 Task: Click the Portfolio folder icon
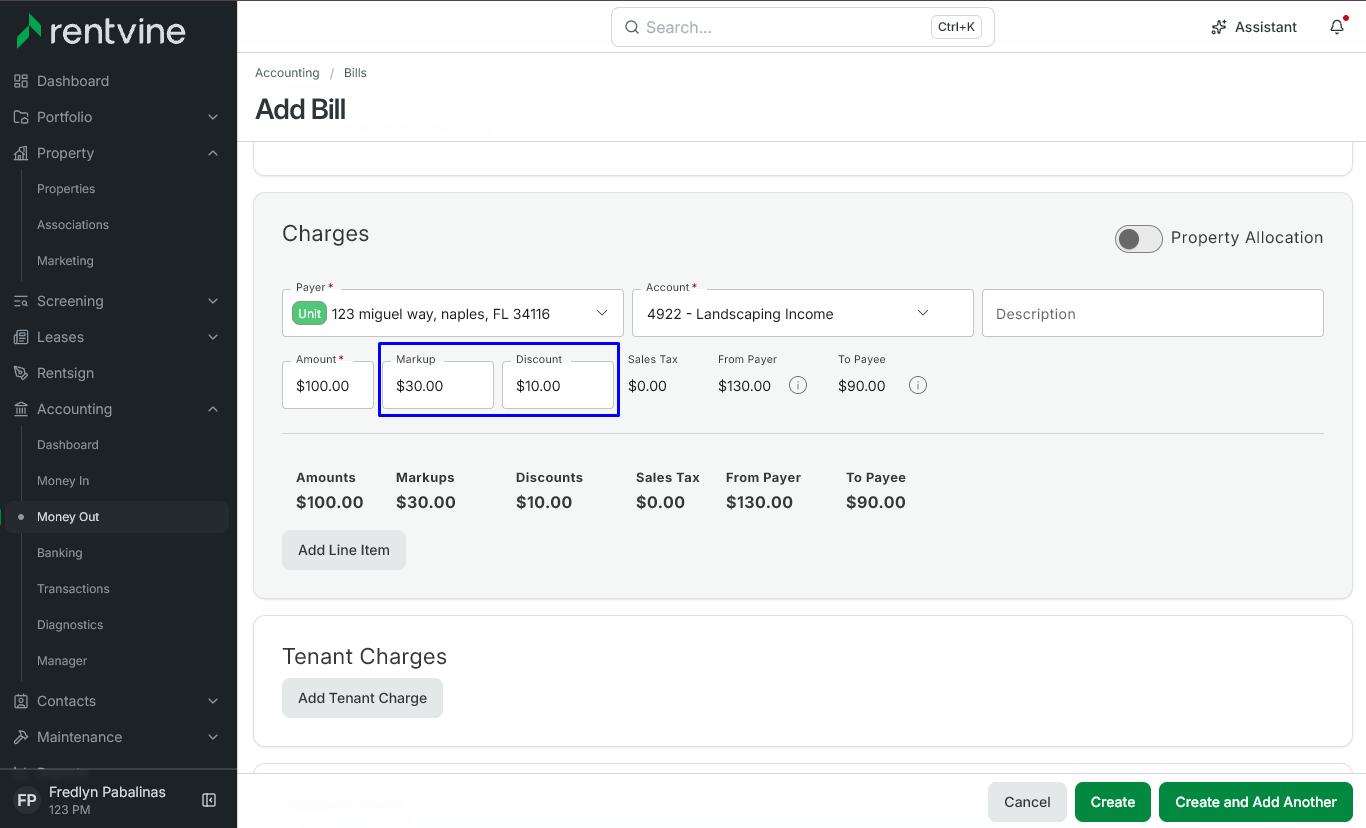pos(21,117)
